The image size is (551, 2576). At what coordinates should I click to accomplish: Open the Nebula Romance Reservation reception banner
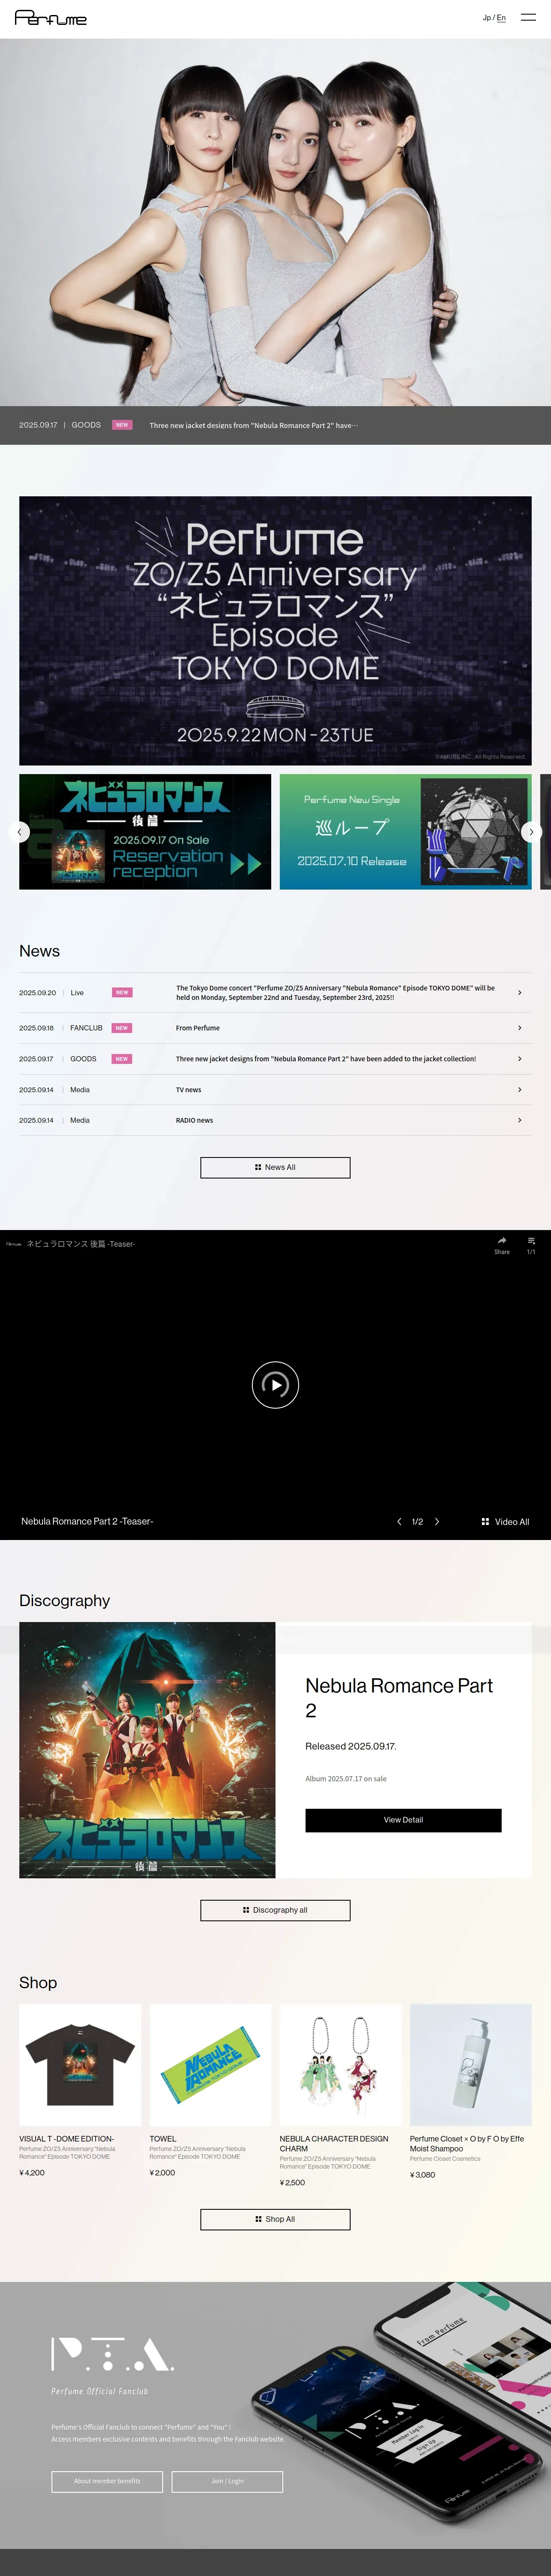coord(145,832)
